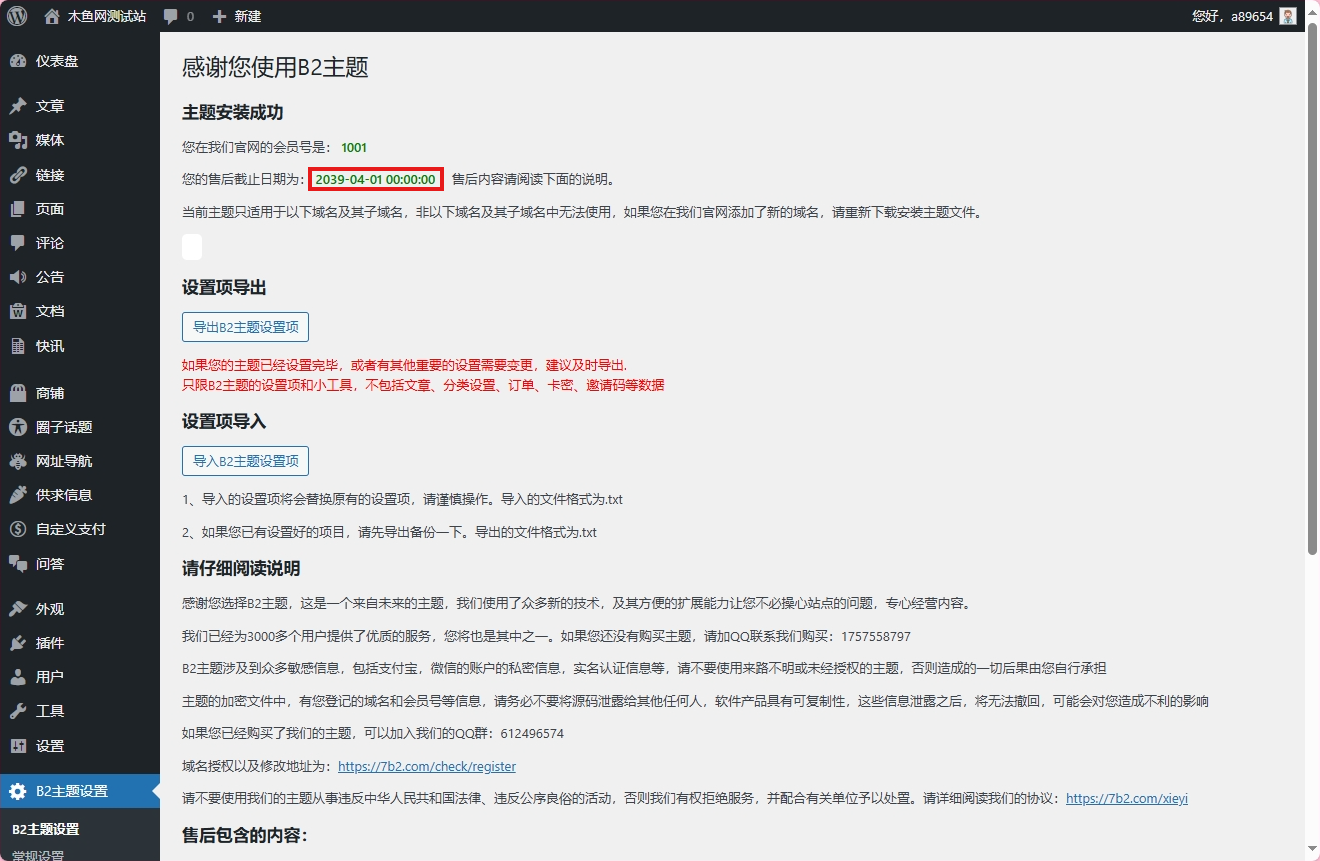Image resolution: width=1320 pixels, height=861 pixels.
Task: Click the 导入B2主题设置项 button
Action: pyautogui.click(x=246, y=461)
